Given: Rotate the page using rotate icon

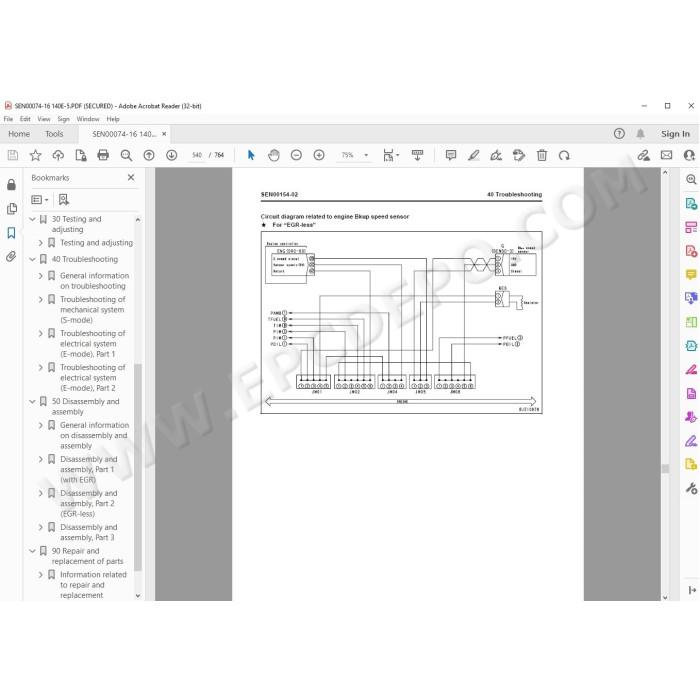Looking at the screenshot, I should [564, 155].
